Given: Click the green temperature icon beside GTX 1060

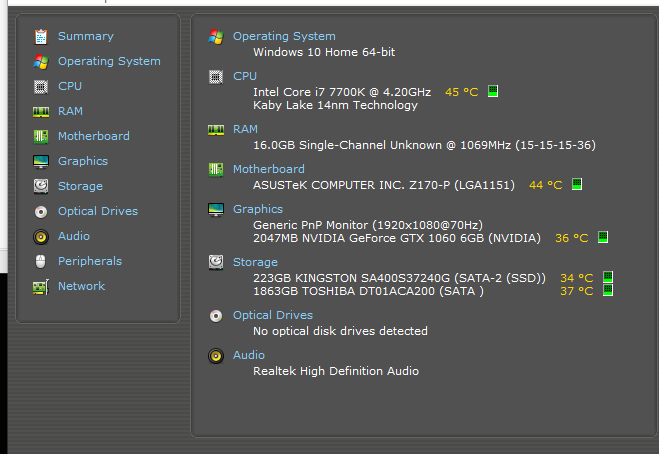Looking at the screenshot, I should tap(603, 238).
